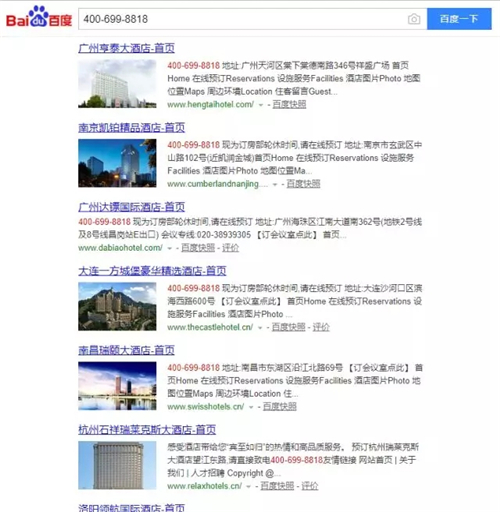Click red 400-699-8818 in 广州享泰 snippet
The image size is (500, 512).
[x=194, y=65]
